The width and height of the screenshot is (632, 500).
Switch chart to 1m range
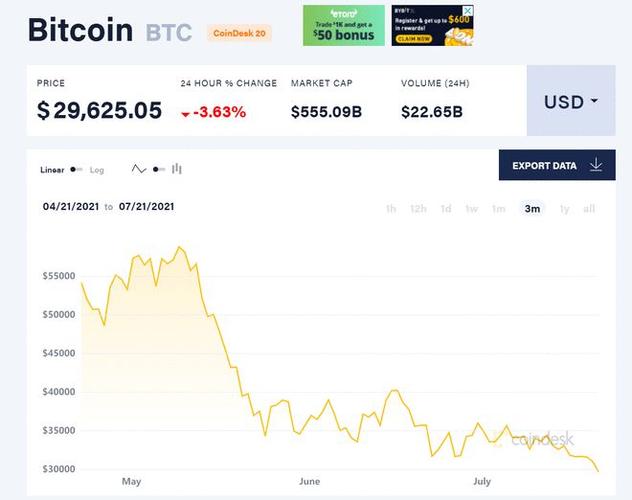point(498,208)
